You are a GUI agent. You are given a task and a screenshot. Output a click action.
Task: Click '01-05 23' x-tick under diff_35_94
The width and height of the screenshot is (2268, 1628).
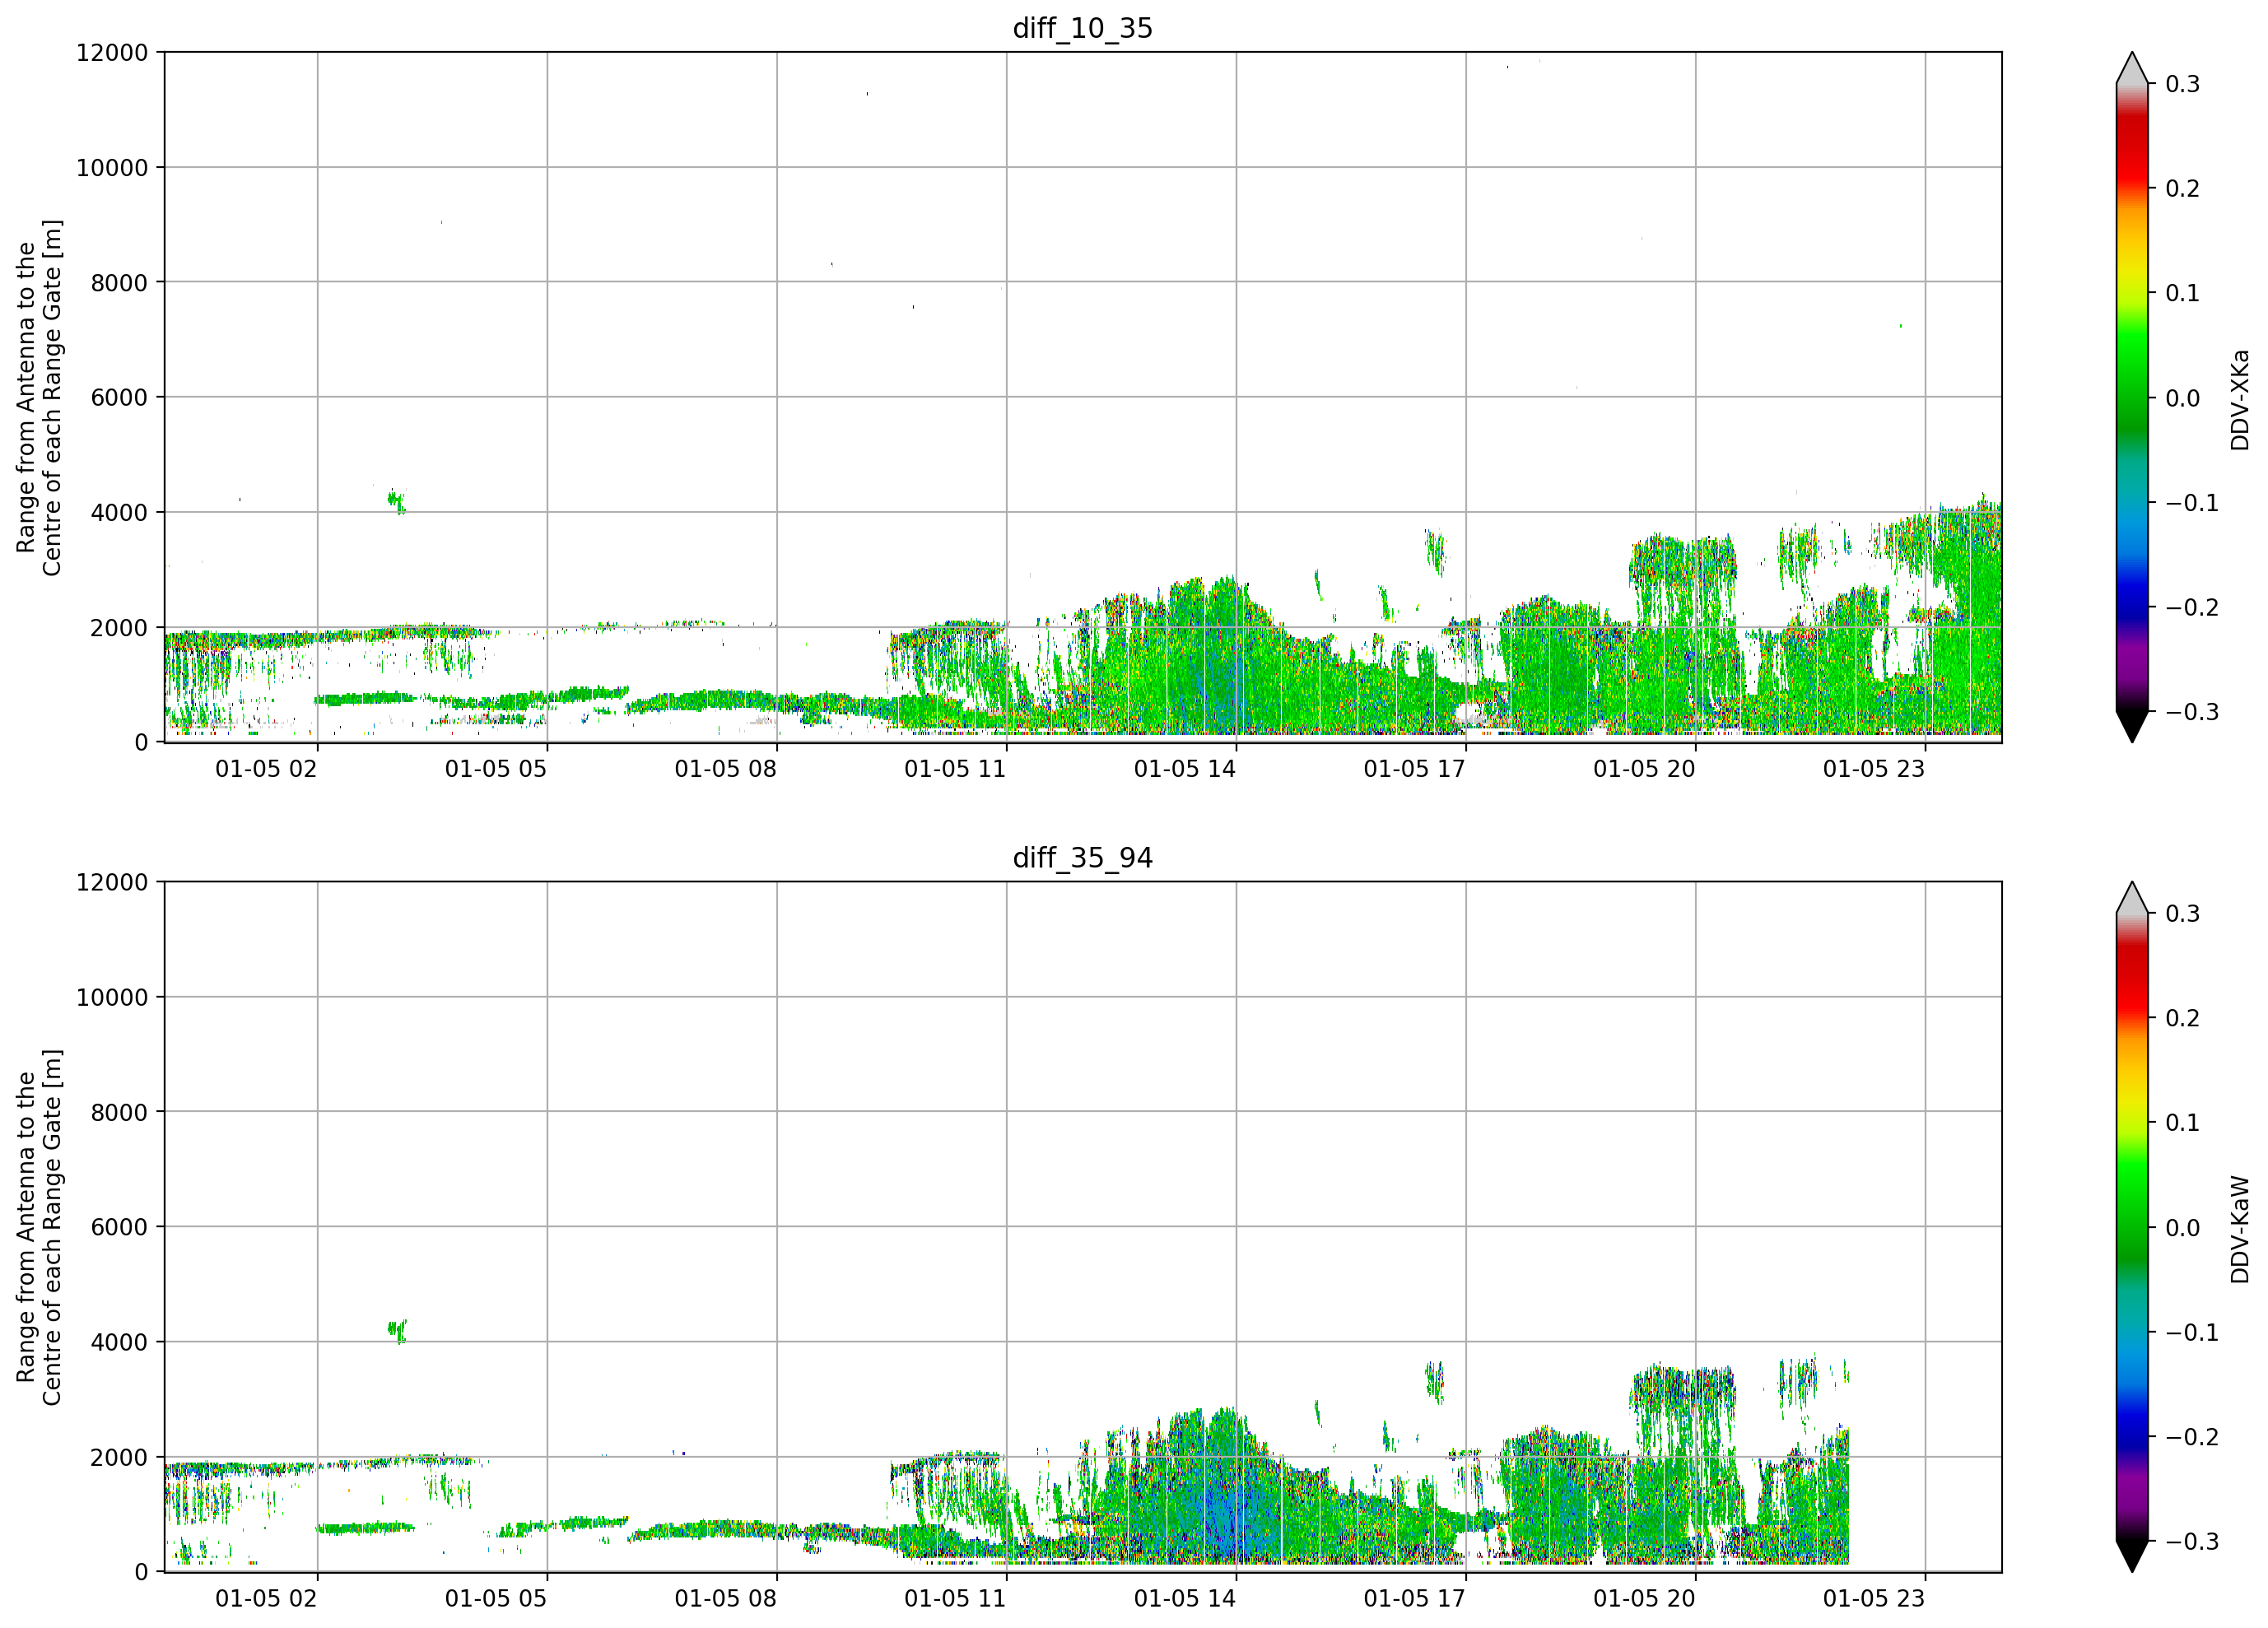point(1874,1599)
